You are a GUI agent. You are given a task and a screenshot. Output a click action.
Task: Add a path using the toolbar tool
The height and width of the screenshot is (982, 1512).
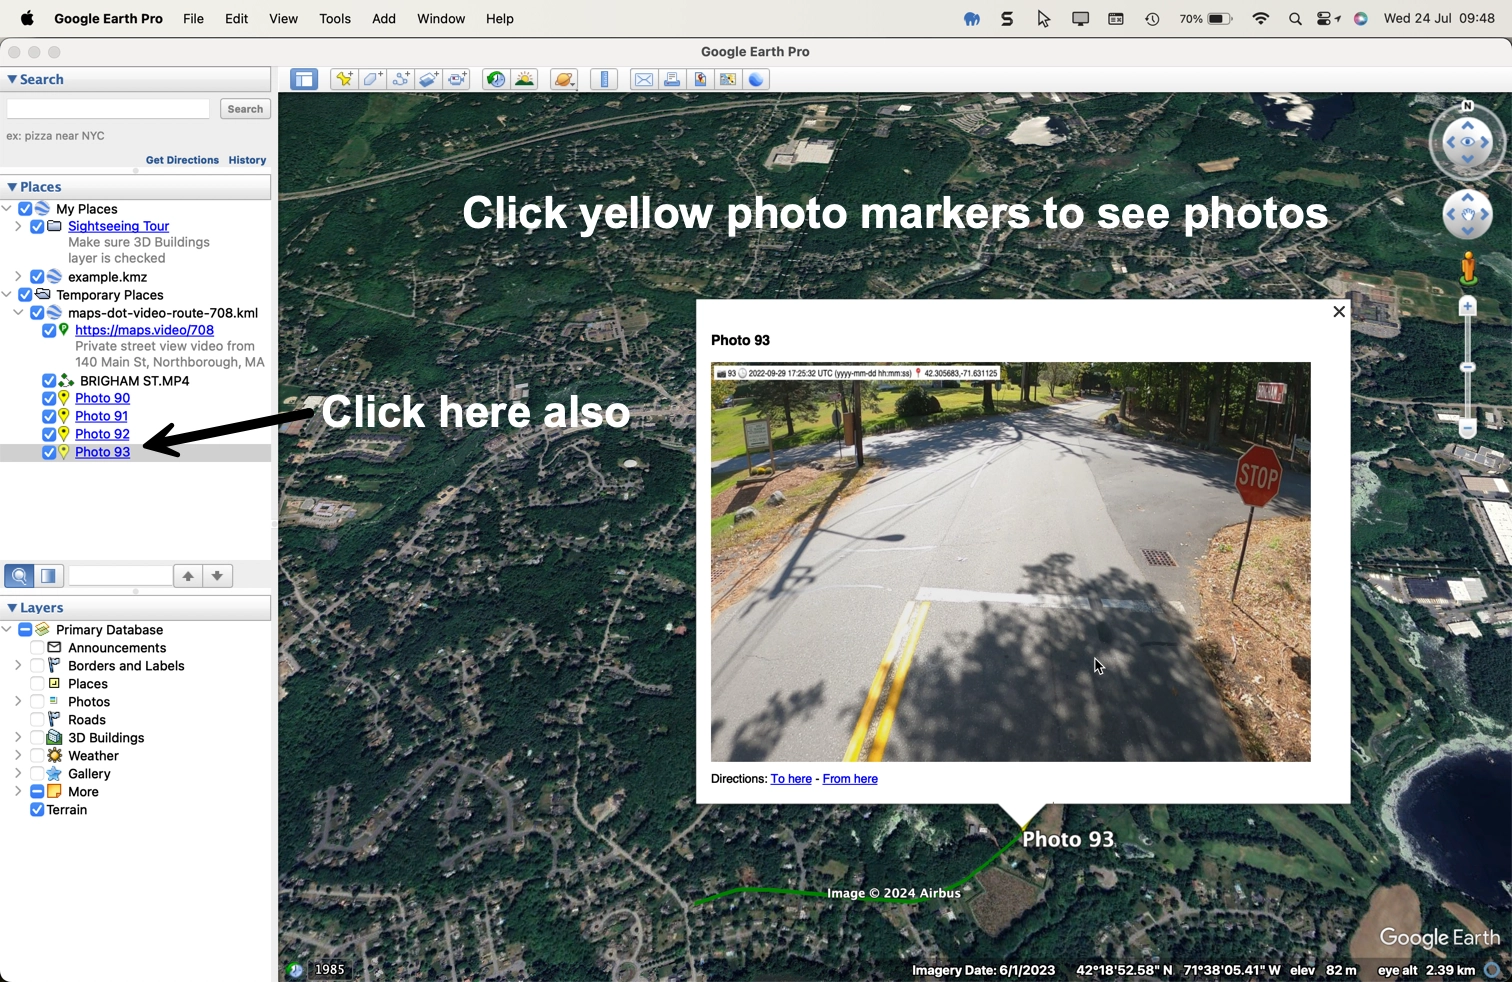401,79
